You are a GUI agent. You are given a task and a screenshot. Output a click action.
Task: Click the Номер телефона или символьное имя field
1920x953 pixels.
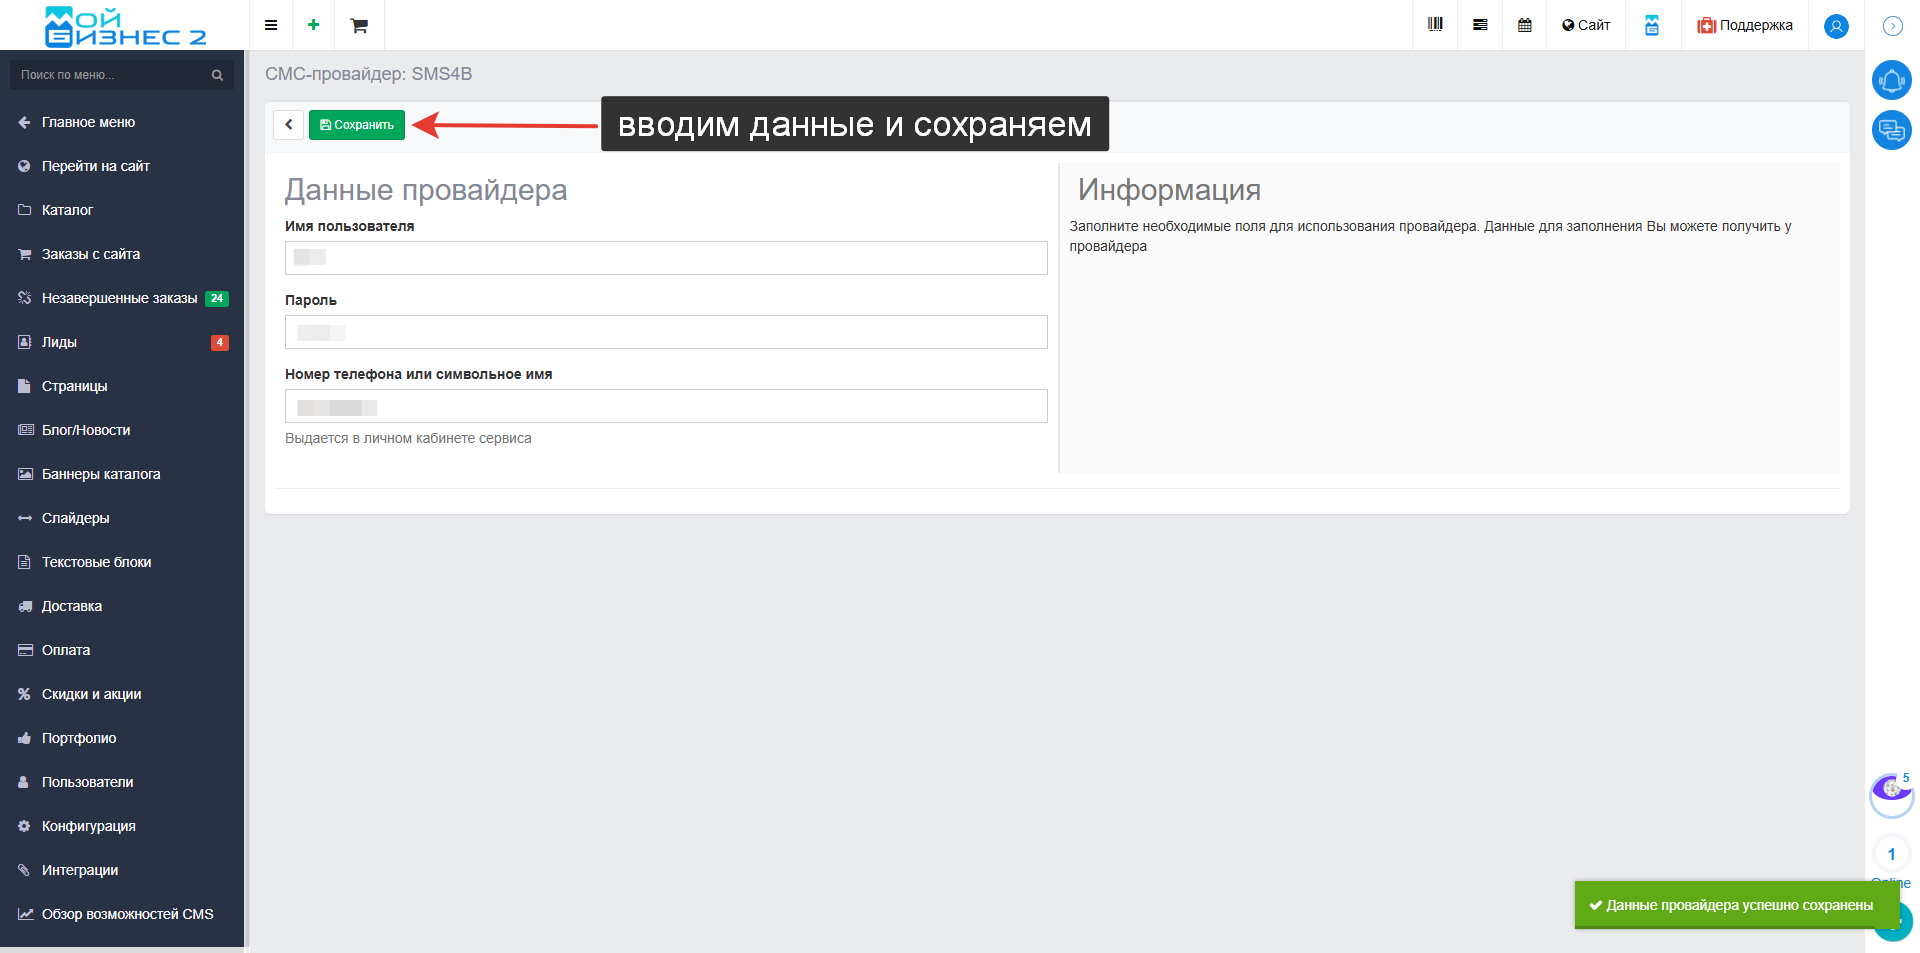(666, 406)
